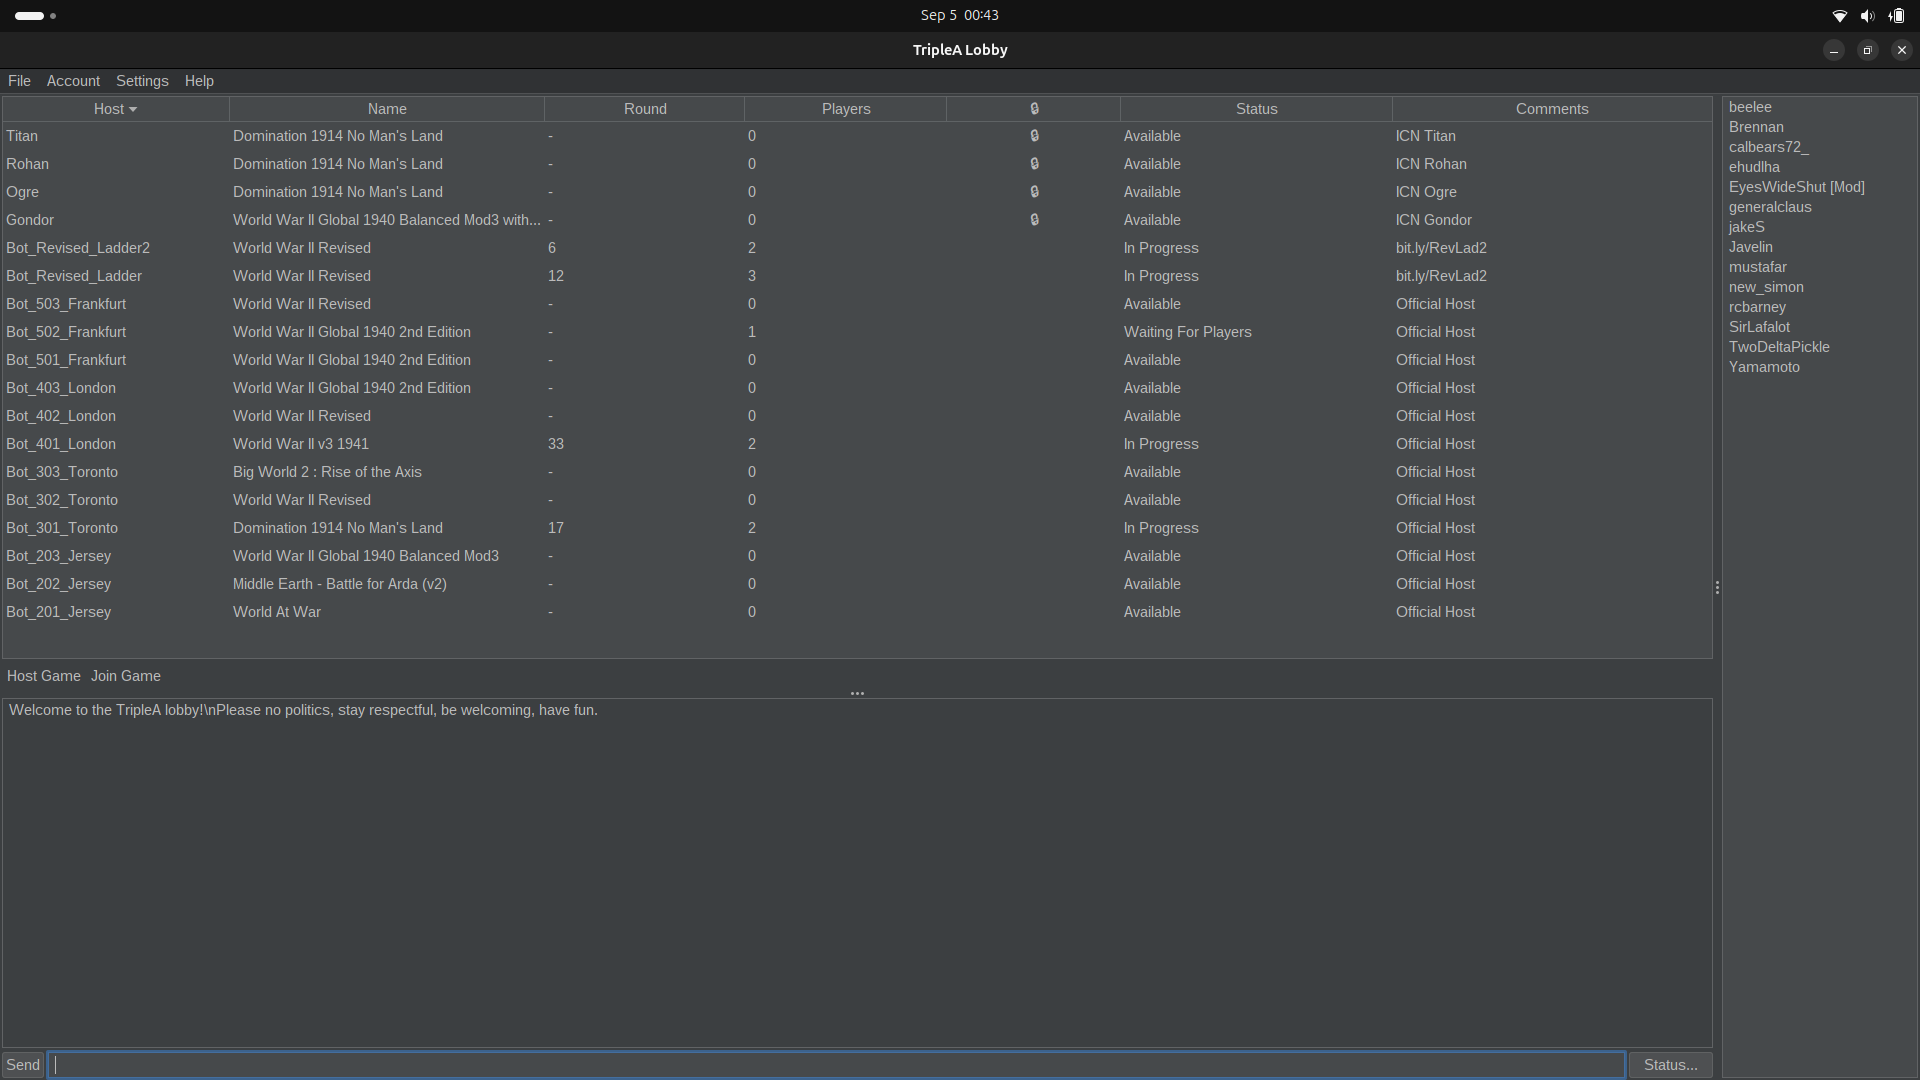Select the Bot_403_London row
1920x1080 pixels.
click(x=857, y=388)
